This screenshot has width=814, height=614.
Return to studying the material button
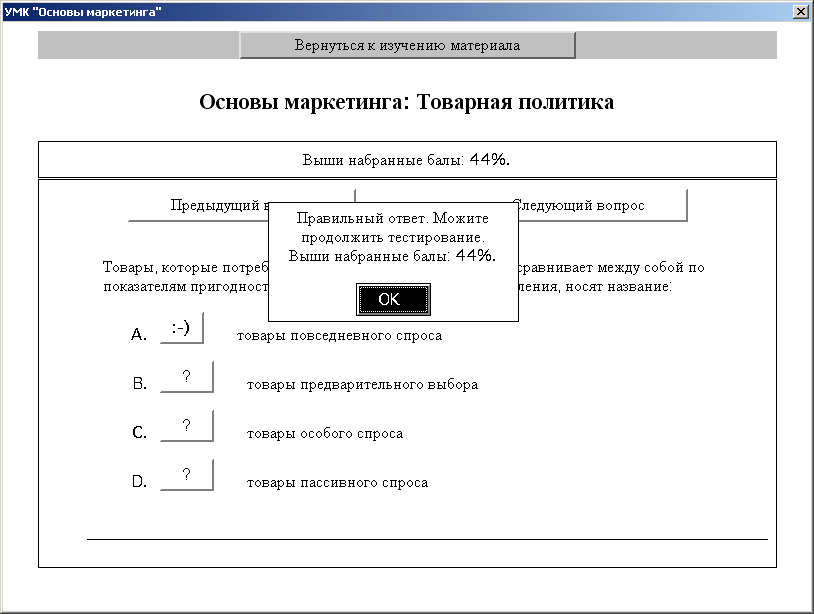[x=407, y=45]
